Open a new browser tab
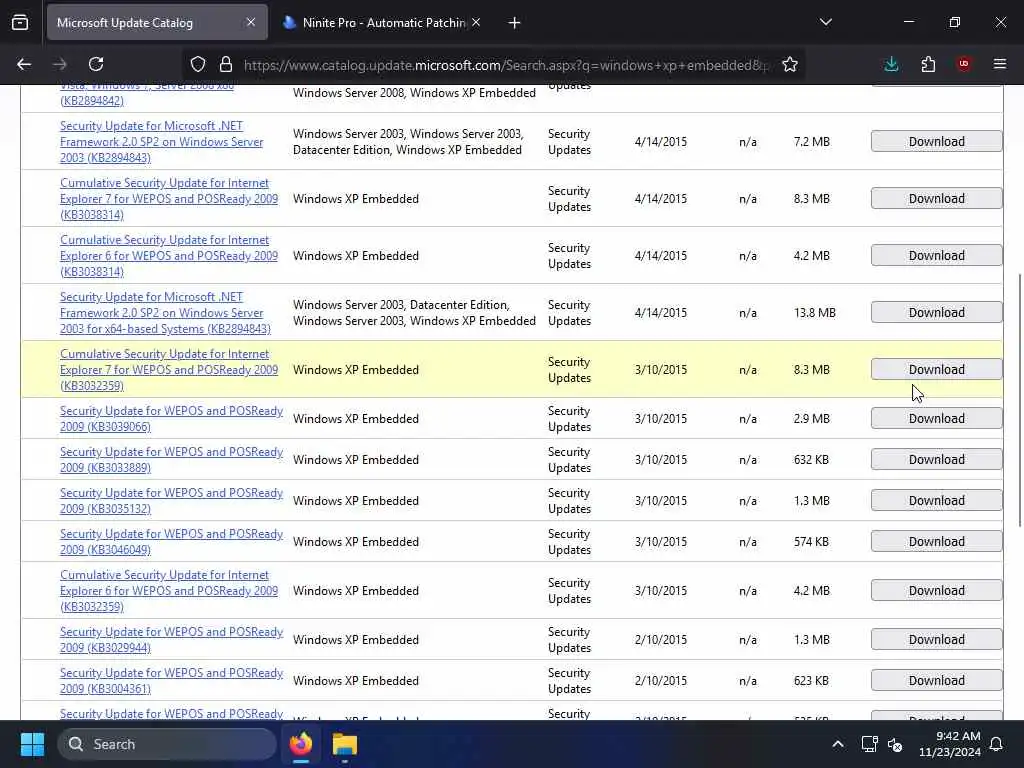The image size is (1024, 768). 514,23
